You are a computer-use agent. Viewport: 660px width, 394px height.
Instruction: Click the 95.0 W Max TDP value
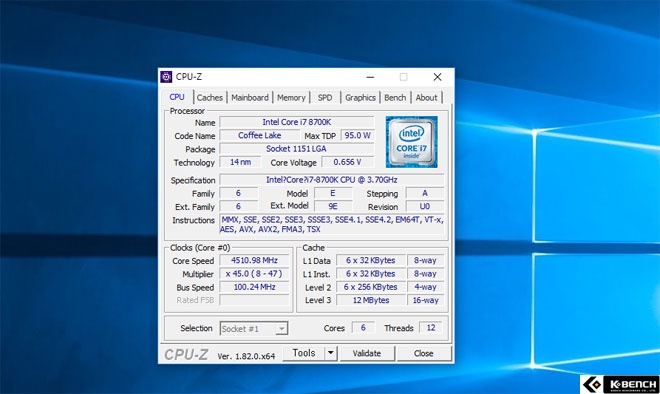click(357, 136)
